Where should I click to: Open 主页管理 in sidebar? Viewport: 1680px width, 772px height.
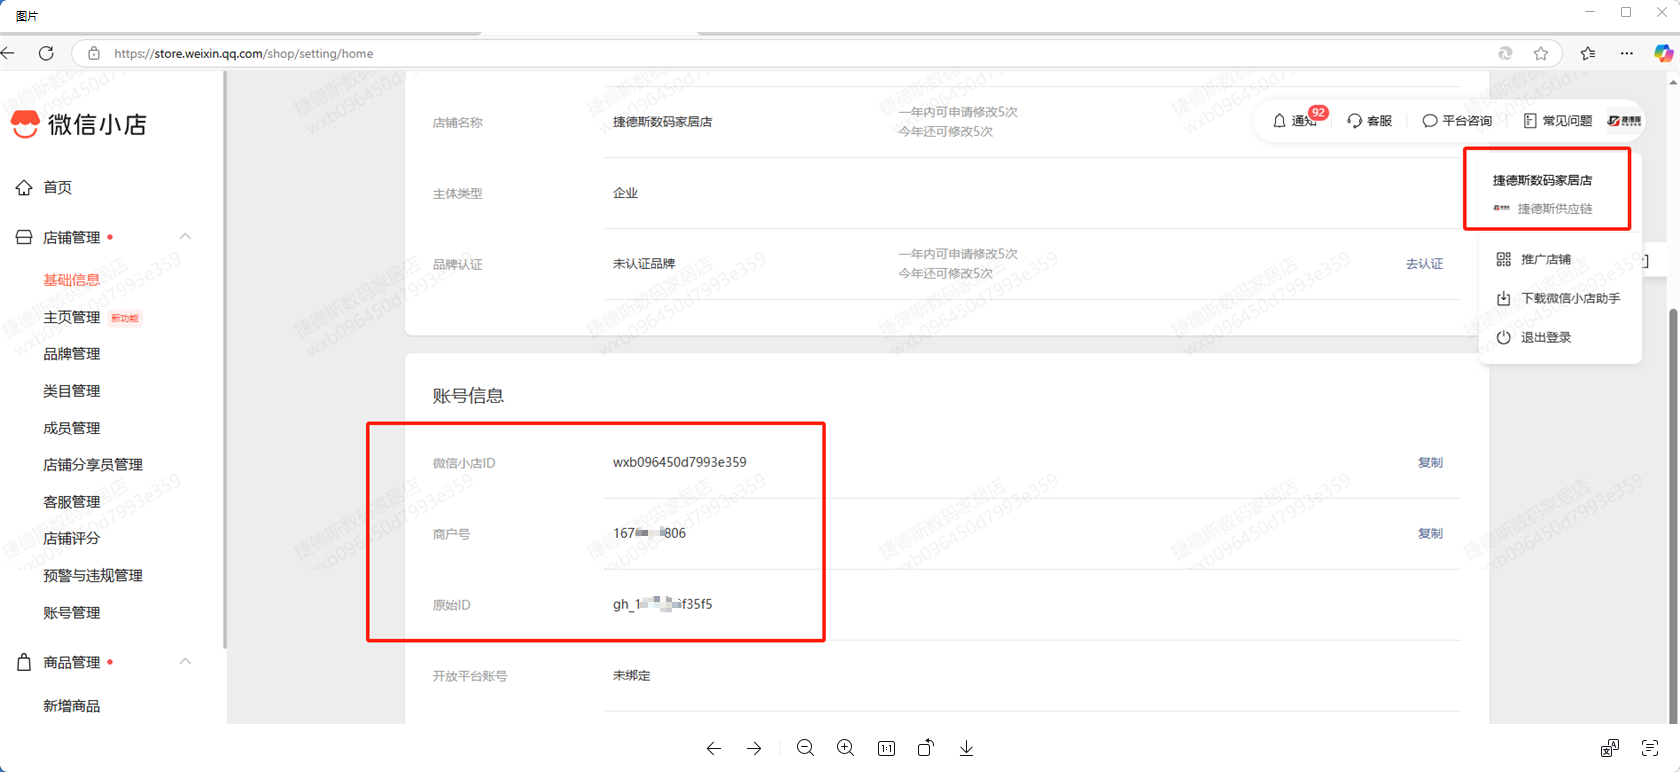(x=72, y=317)
